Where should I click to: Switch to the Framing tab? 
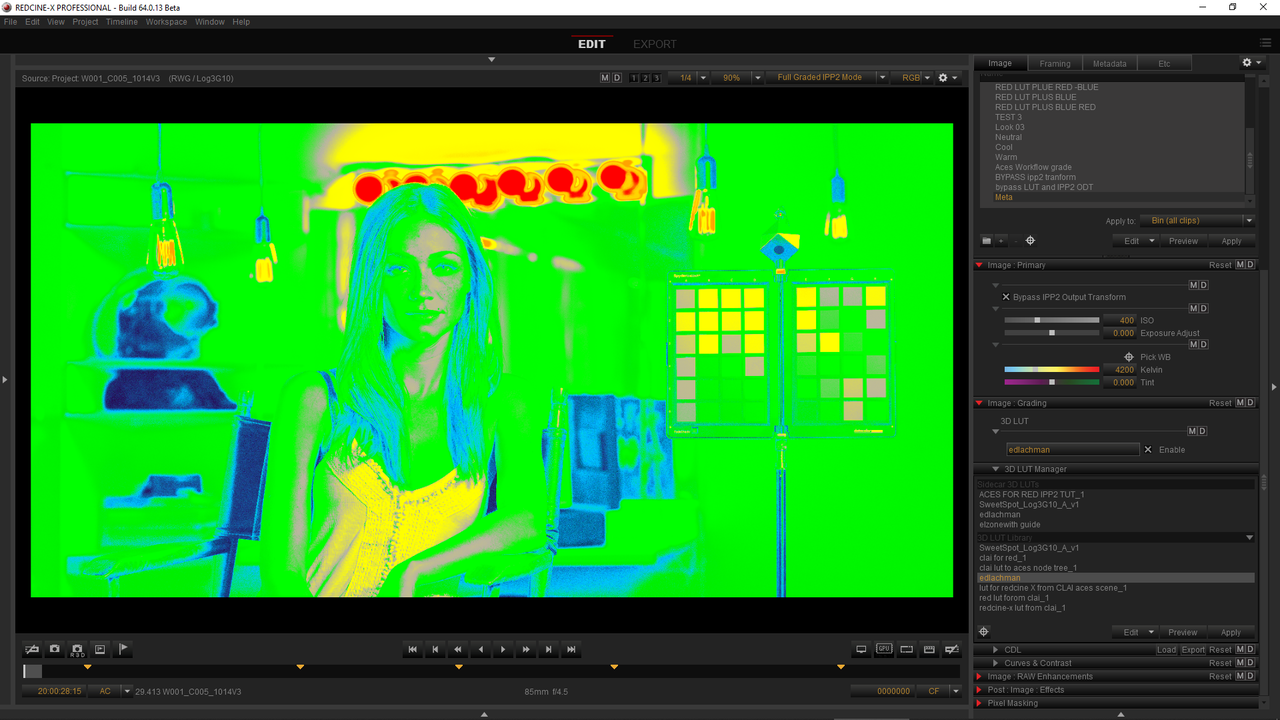point(1055,63)
